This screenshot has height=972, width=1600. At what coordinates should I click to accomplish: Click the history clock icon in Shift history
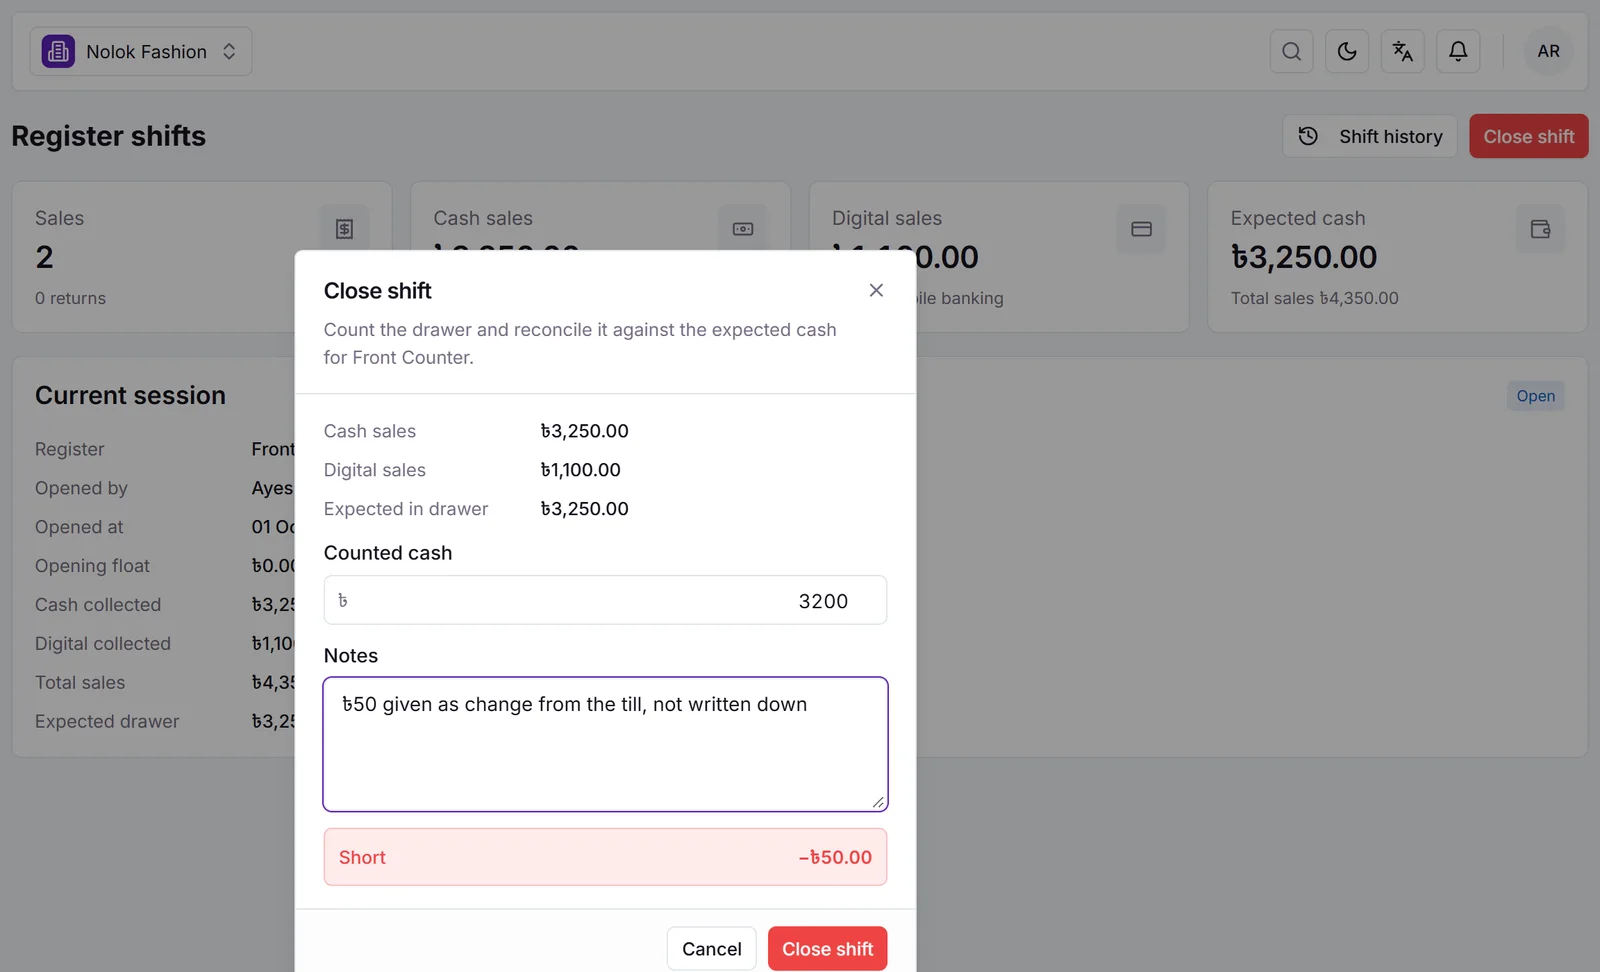pos(1308,136)
